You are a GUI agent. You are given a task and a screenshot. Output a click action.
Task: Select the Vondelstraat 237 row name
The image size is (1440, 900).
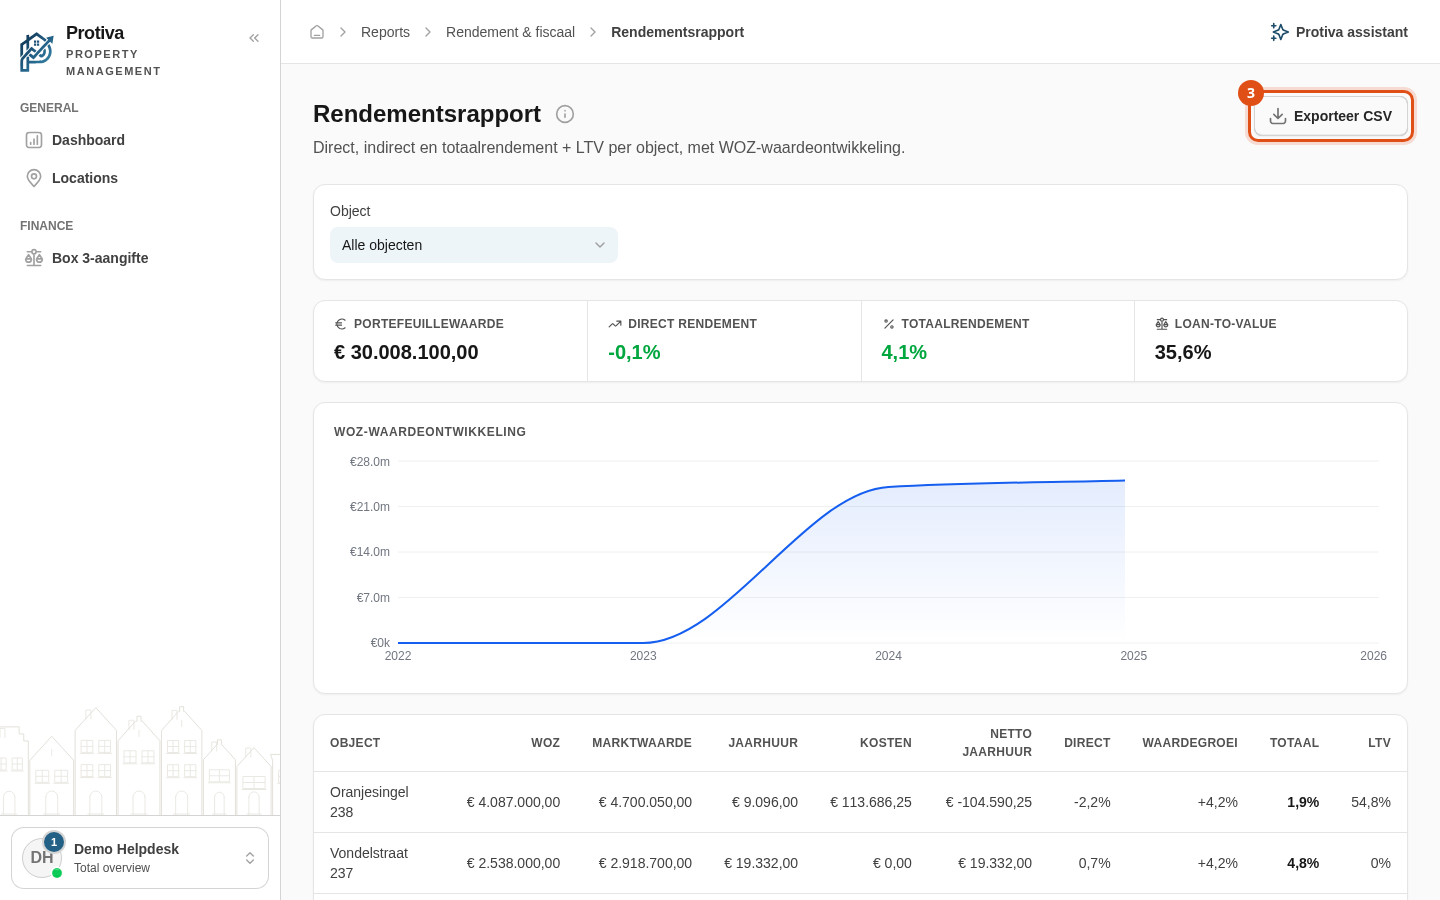pos(369,863)
